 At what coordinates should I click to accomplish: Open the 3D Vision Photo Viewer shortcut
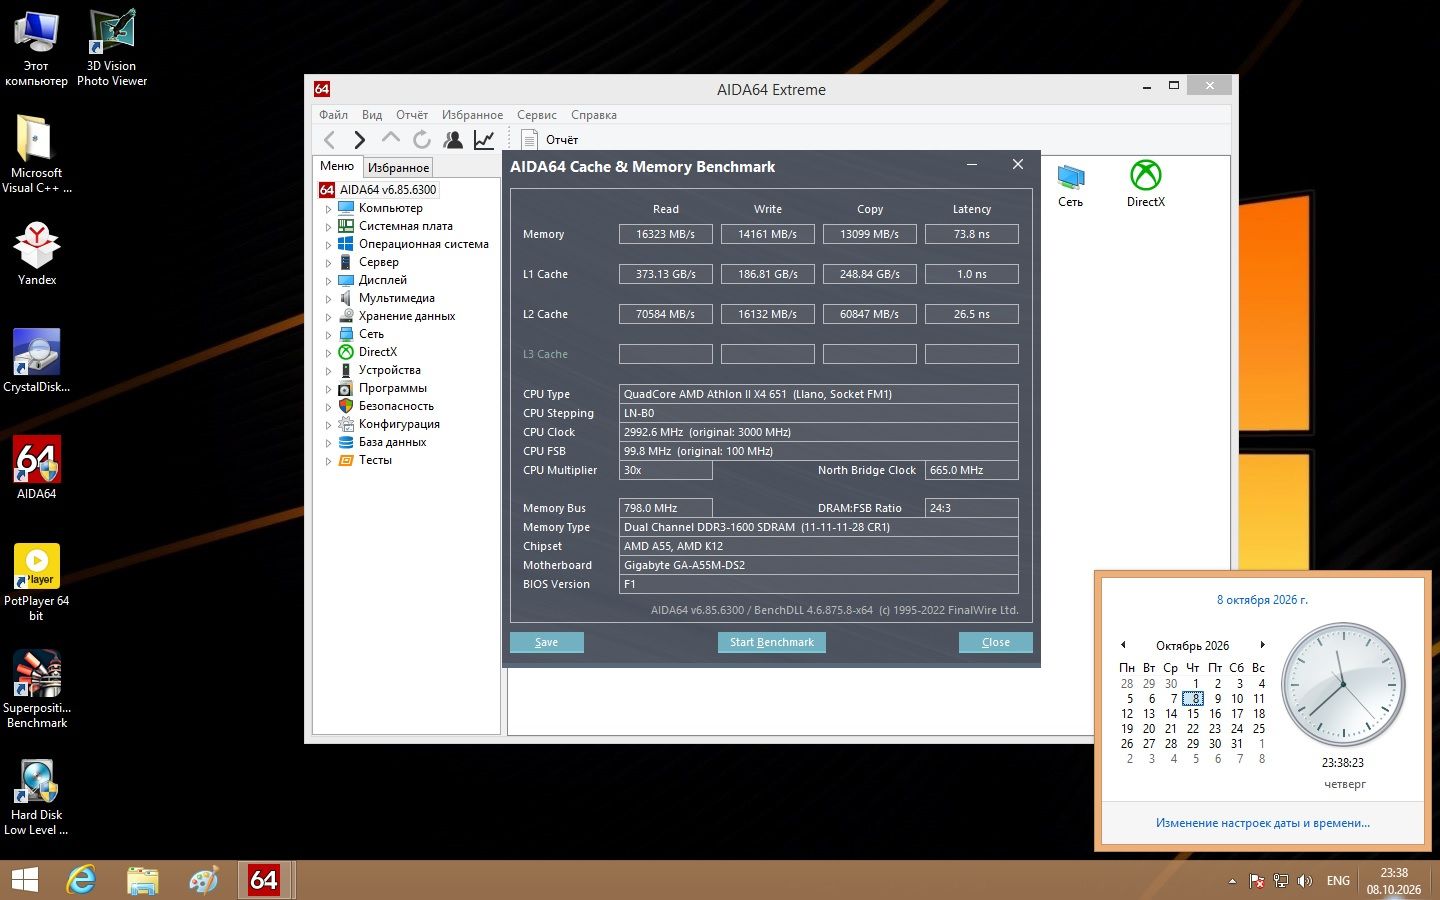coord(112,47)
